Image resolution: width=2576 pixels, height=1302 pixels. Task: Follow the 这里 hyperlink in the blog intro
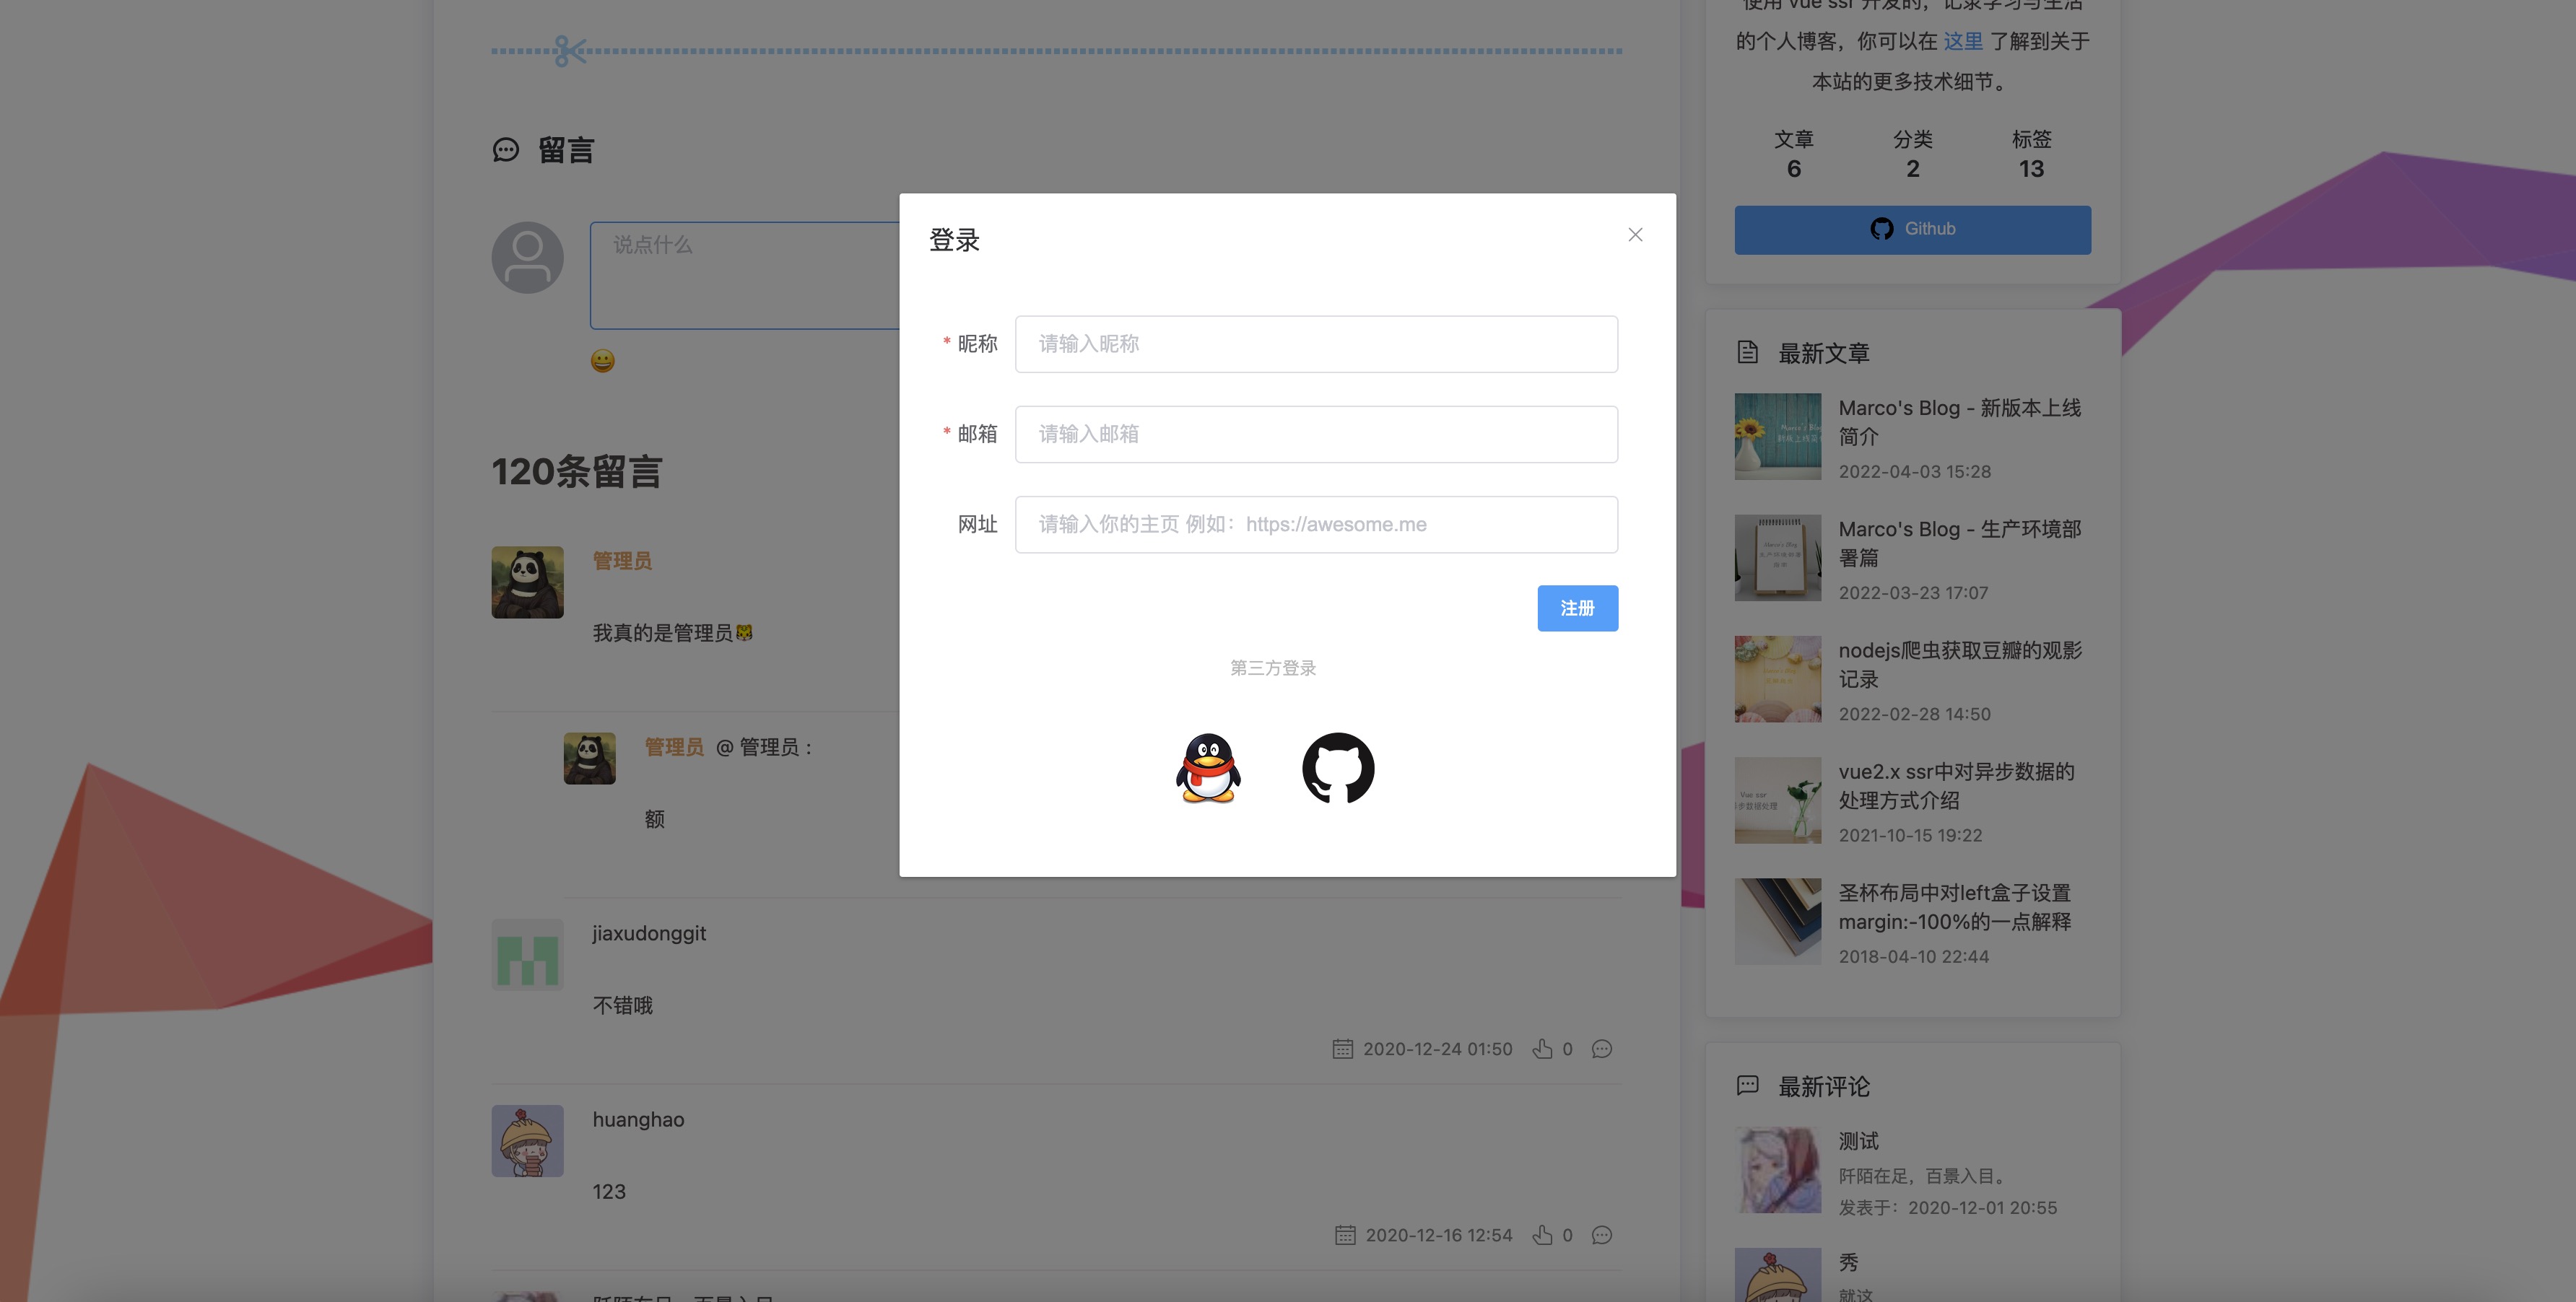pyautogui.click(x=1962, y=41)
